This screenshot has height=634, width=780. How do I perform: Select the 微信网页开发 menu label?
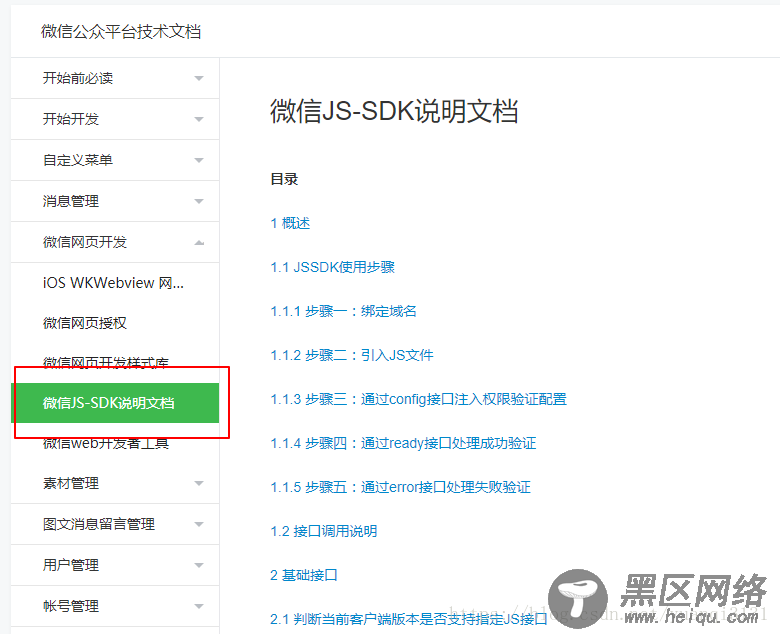click(85, 242)
